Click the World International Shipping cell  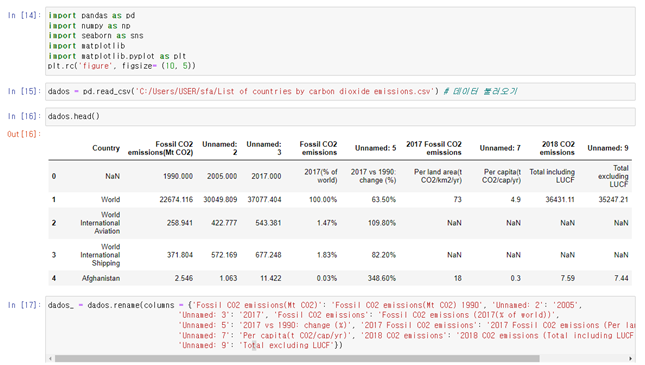coord(100,255)
